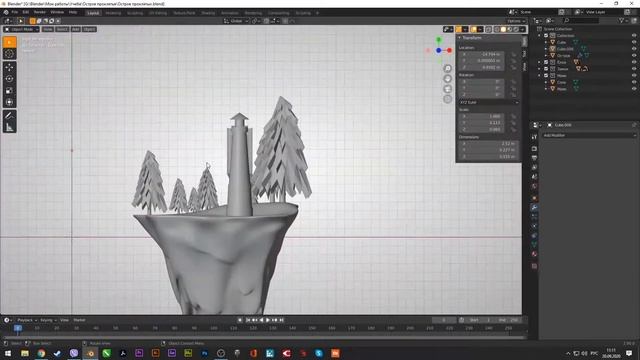The height and width of the screenshot is (360, 640).
Task: Click the Scale X value field
Action: [482, 116]
